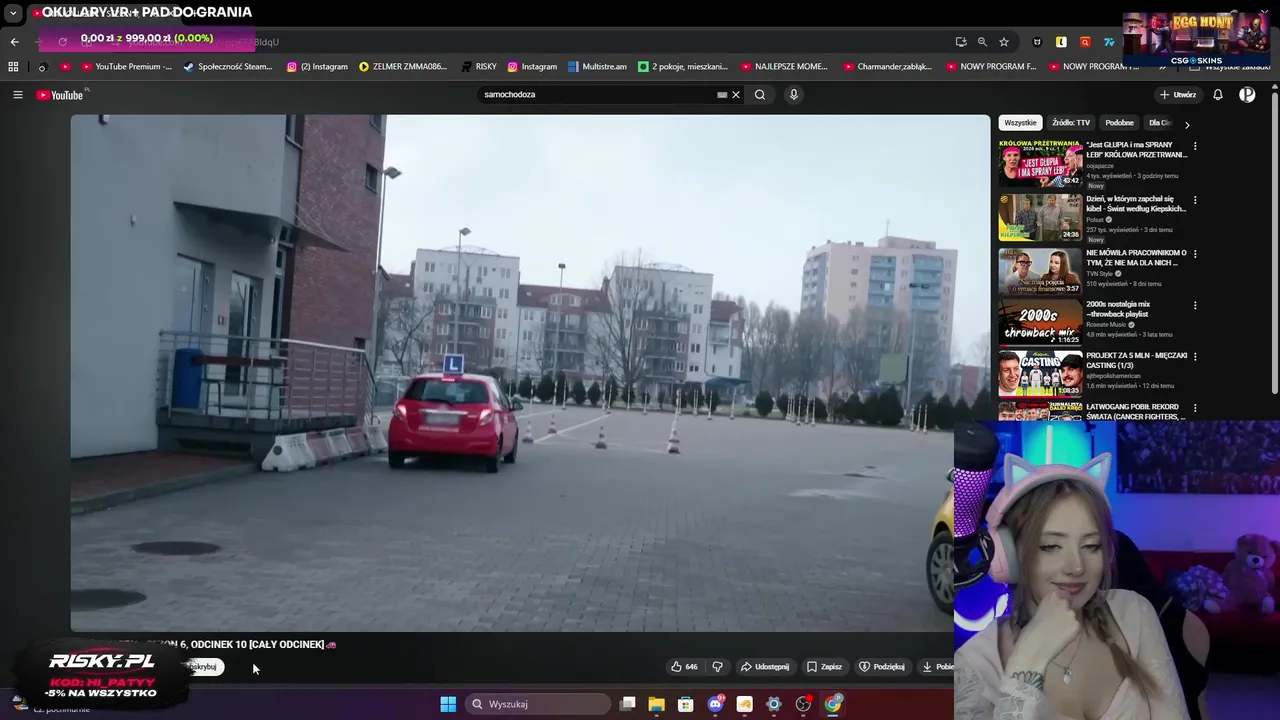This screenshot has width=1280, height=720.
Task: Open the YouTube notifications bell
Action: point(1218,95)
